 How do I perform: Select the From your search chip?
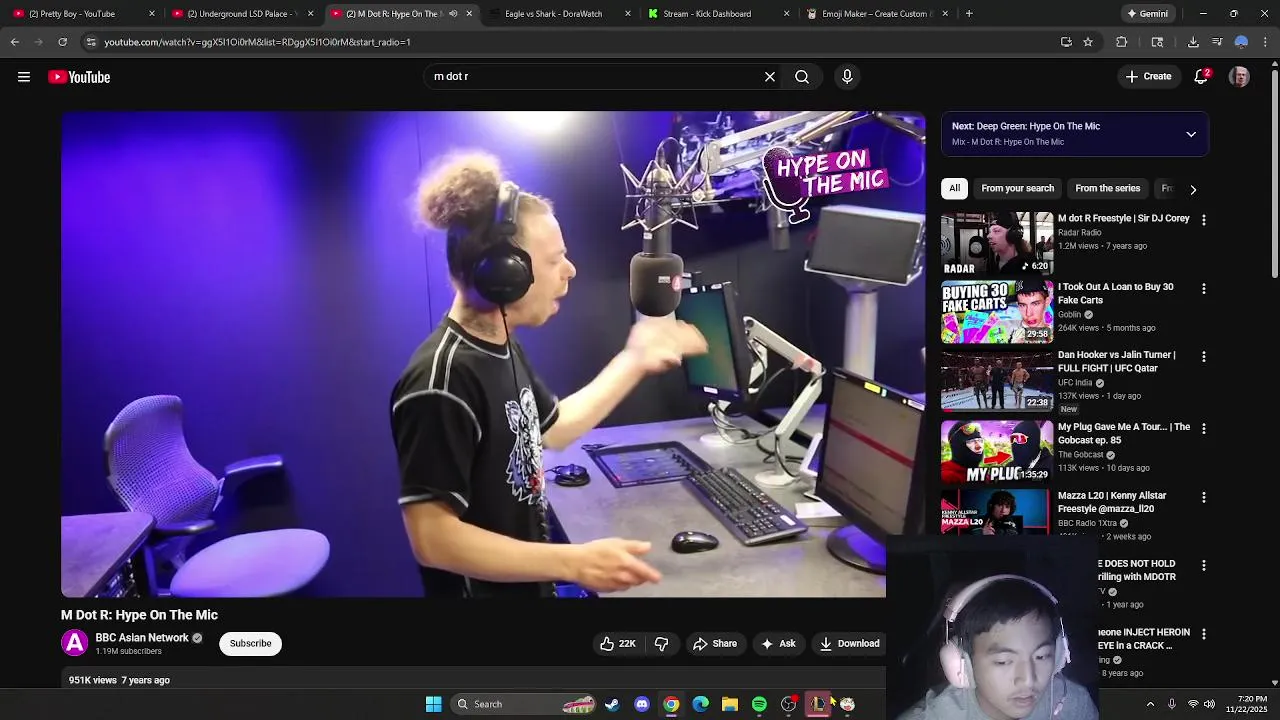click(x=1017, y=188)
